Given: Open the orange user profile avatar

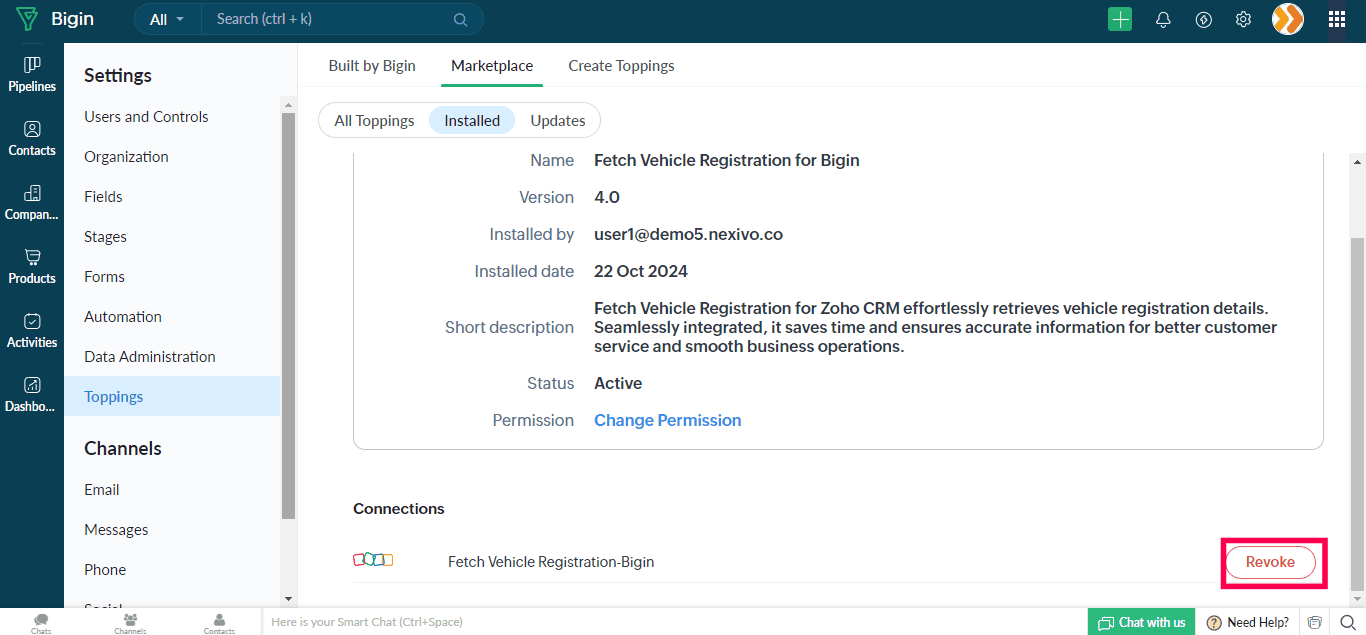Looking at the screenshot, I should [1288, 19].
